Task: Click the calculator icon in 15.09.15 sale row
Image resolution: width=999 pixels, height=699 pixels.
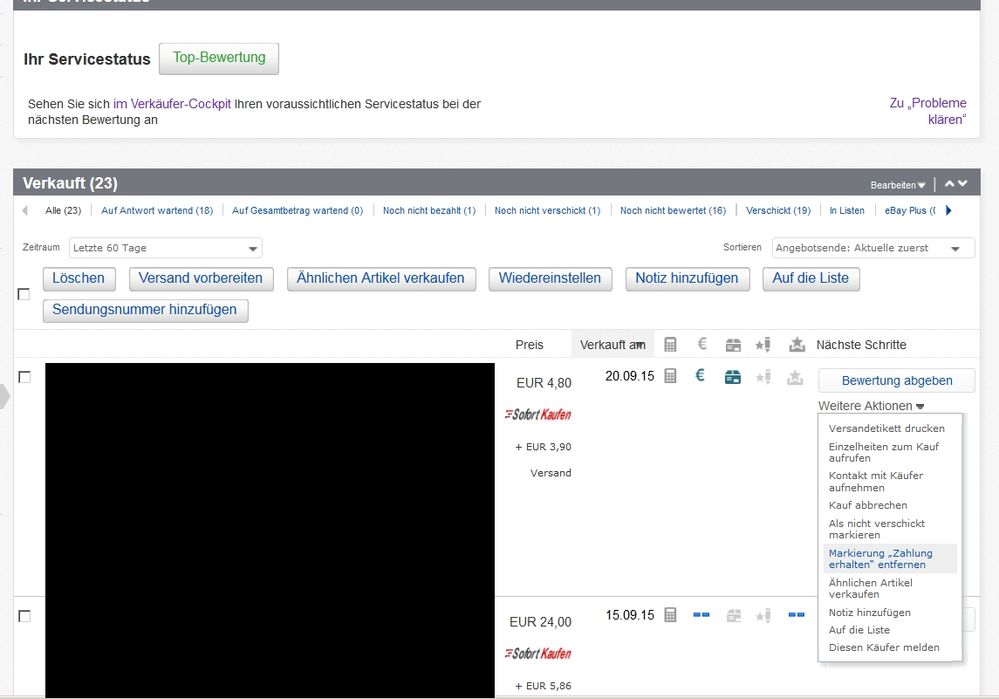Action: [670, 615]
